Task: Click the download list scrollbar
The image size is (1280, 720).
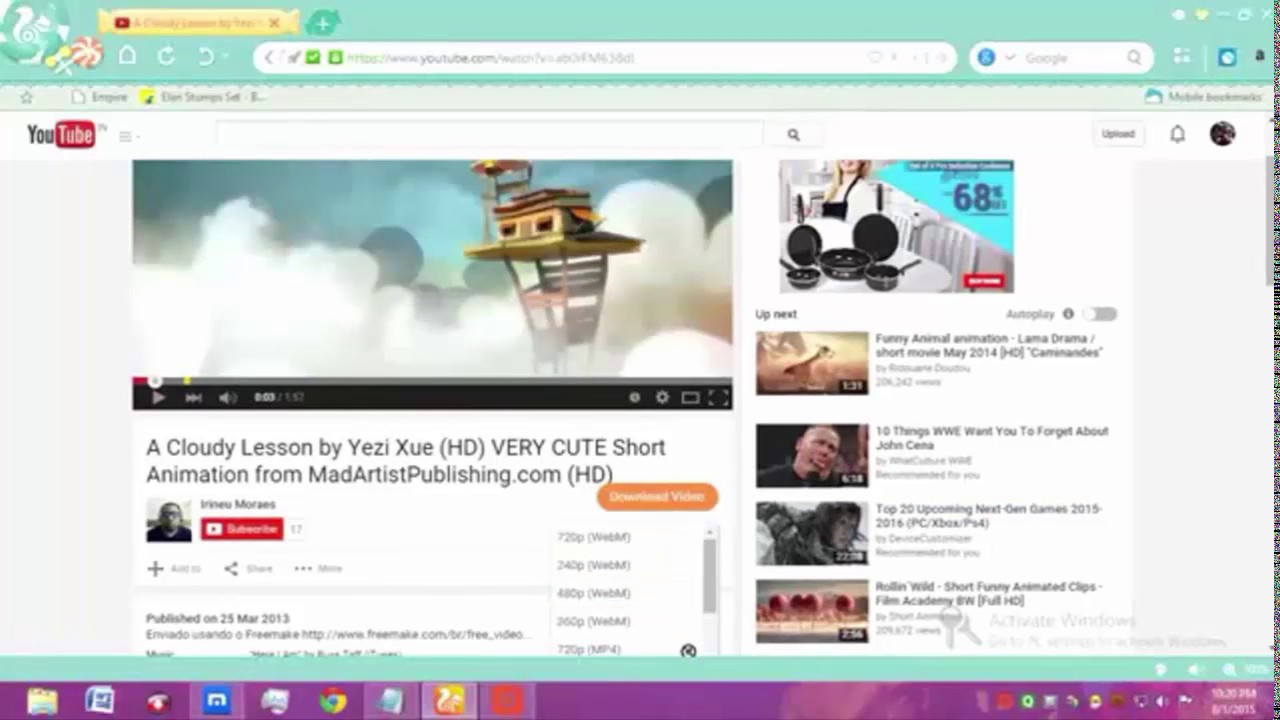Action: tap(710, 575)
